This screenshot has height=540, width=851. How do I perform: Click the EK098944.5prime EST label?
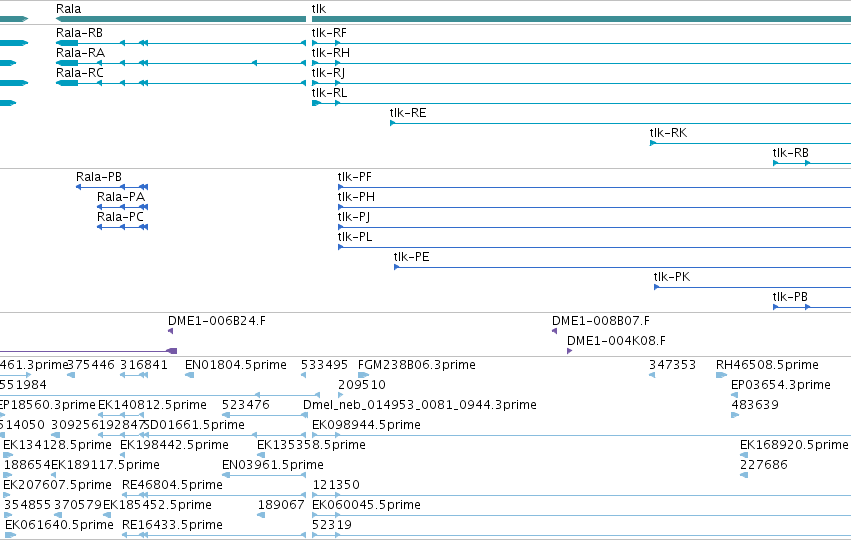point(366,425)
